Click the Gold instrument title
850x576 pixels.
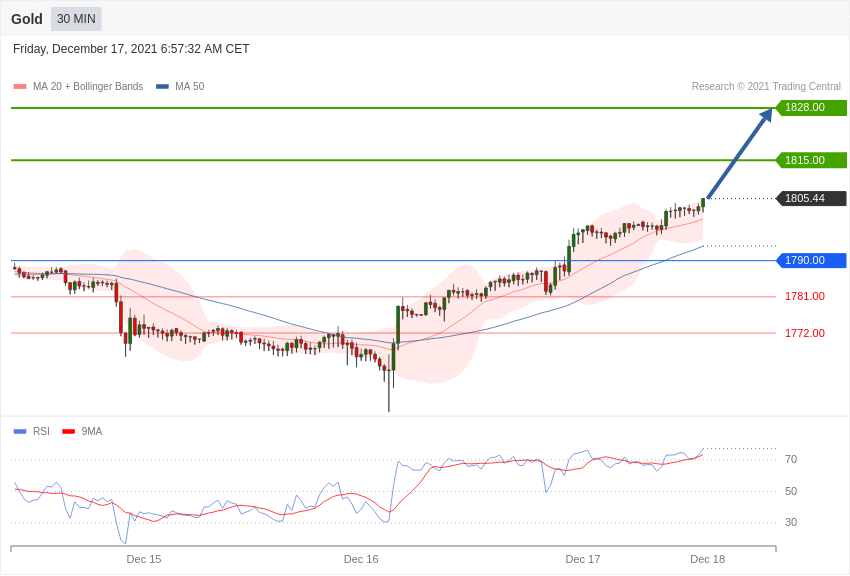coord(27,19)
